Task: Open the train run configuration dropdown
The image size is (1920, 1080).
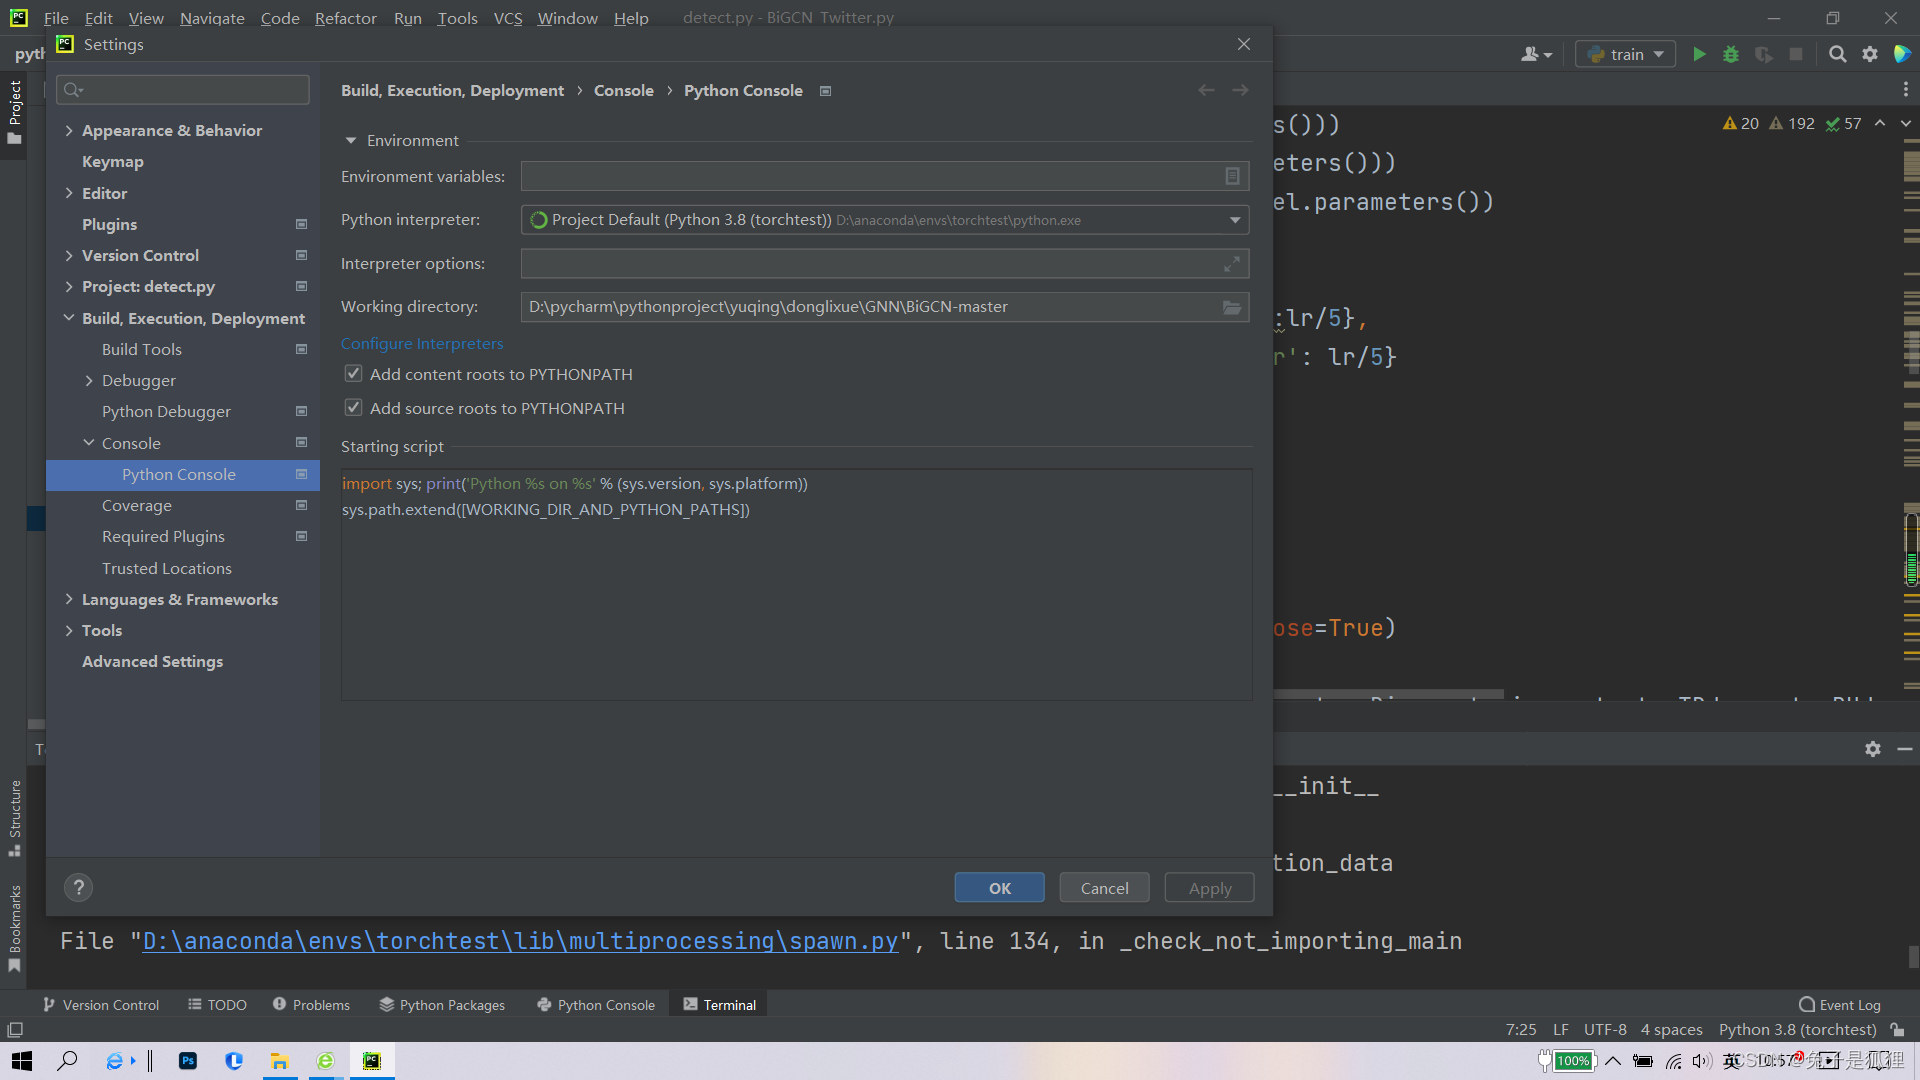Action: (1626, 54)
